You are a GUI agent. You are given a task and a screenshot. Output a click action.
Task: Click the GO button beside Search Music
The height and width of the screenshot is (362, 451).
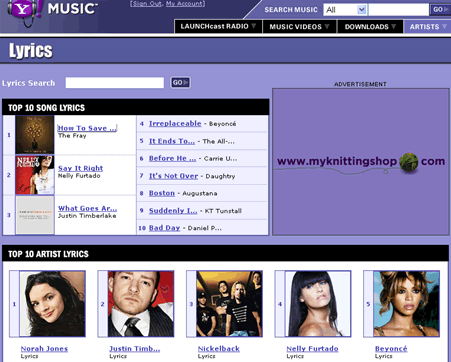point(440,10)
